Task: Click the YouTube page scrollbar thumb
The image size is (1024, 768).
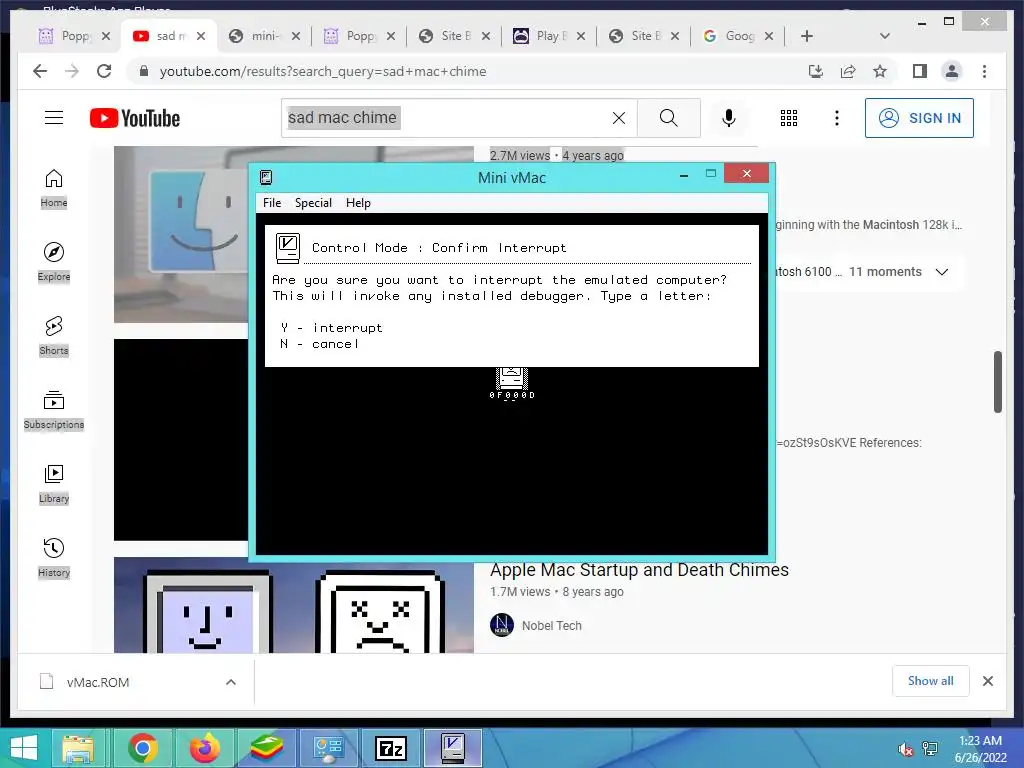Action: tap(997, 382)
